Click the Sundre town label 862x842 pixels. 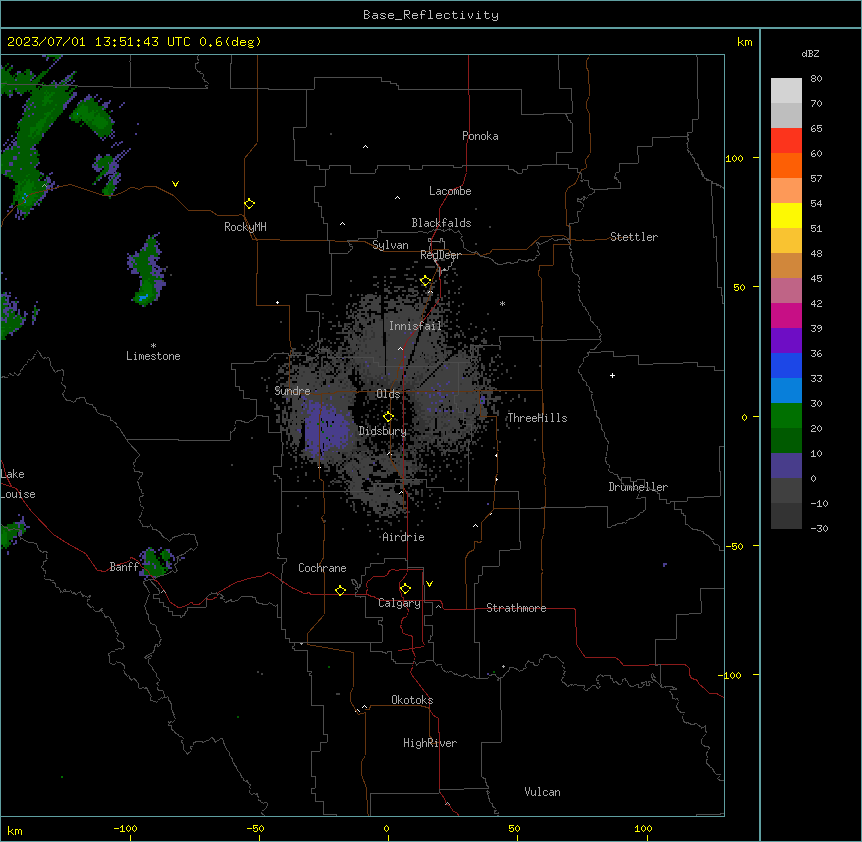tap(292, 391)
